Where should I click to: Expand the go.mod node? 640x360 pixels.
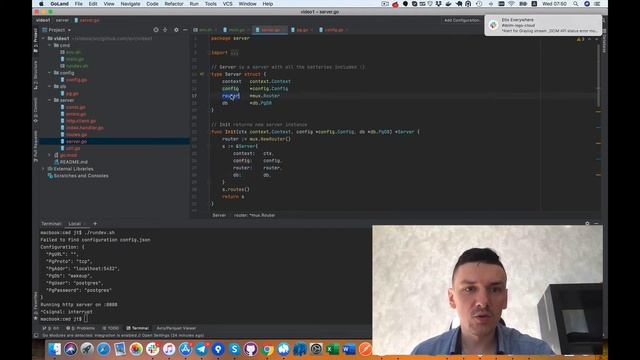pos(50,155)
